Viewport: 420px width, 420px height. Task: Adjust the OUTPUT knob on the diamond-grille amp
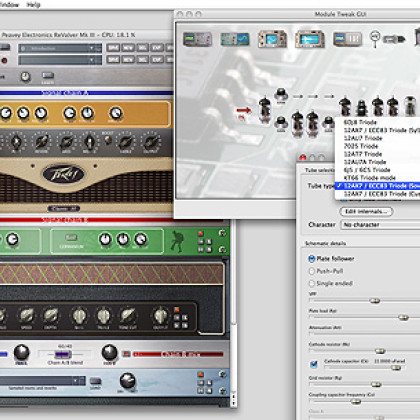(160, 315)
